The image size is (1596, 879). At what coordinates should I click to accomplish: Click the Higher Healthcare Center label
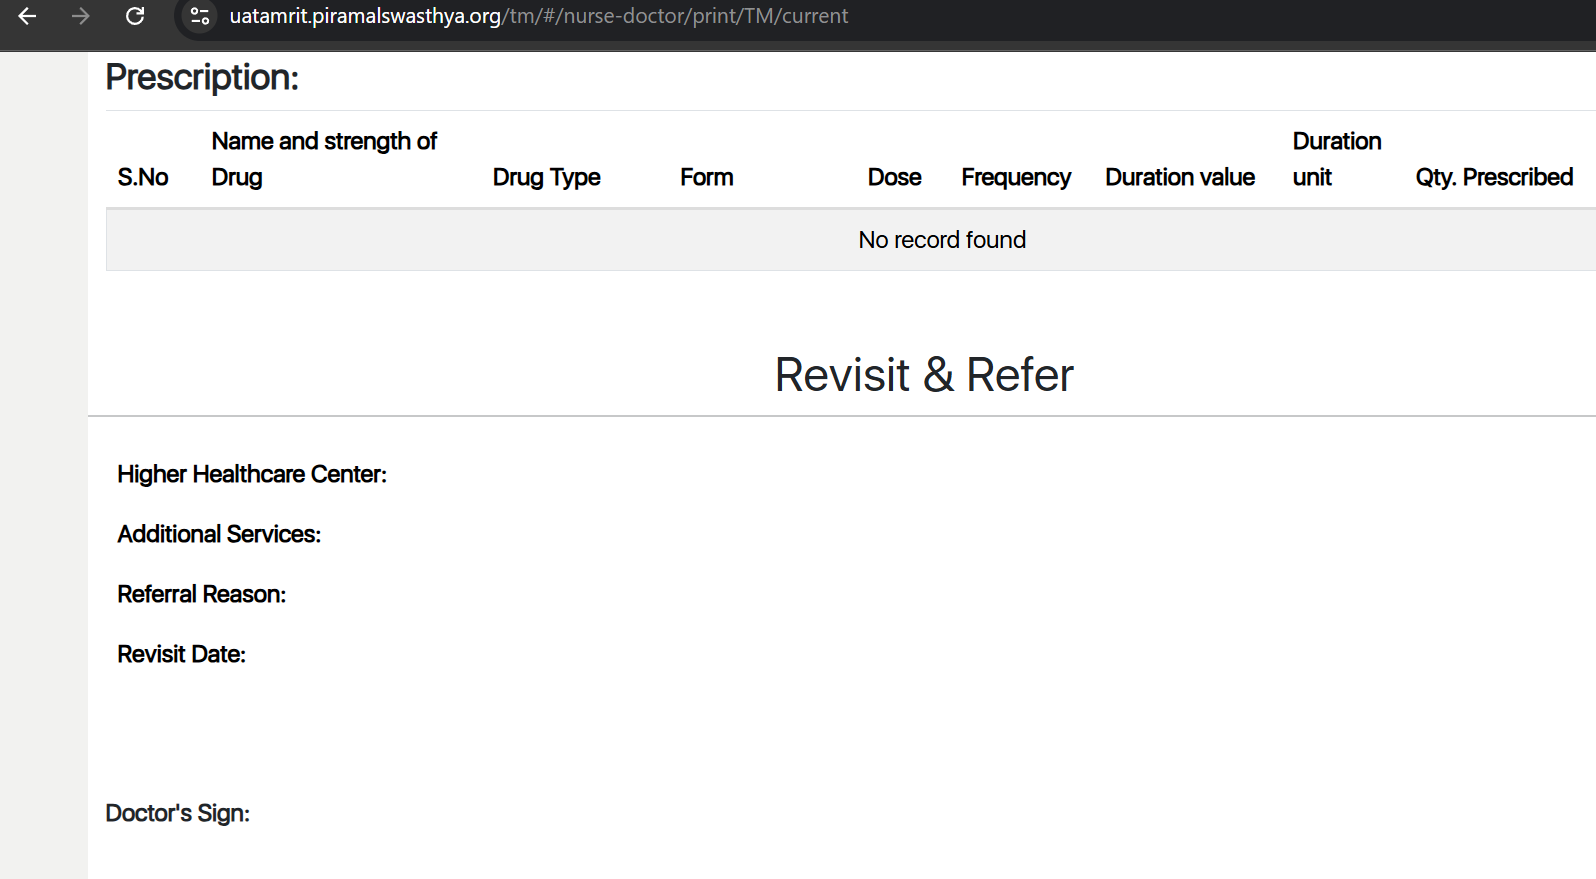point(252,474)
